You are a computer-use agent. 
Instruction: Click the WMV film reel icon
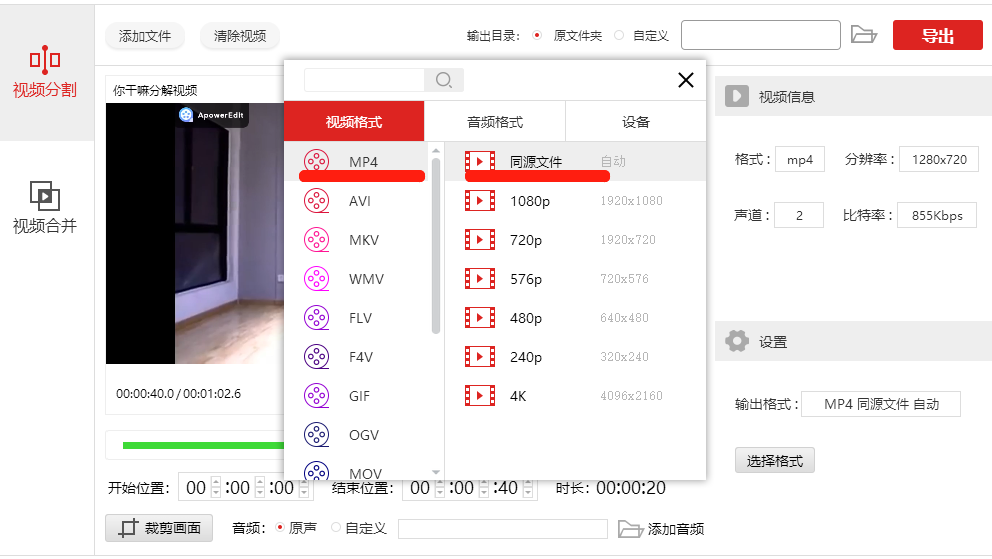pos(316,279)
